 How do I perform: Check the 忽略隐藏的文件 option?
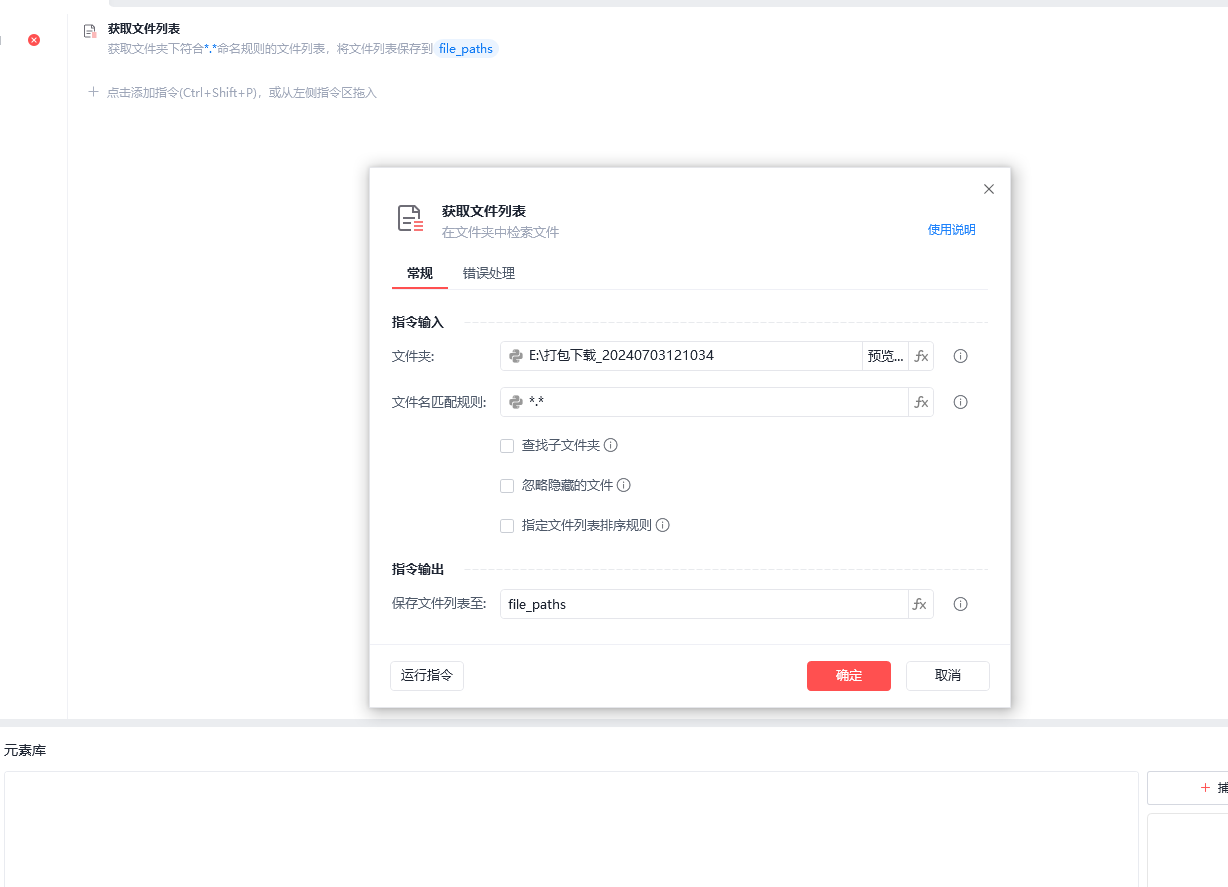(x=507, y=486)
